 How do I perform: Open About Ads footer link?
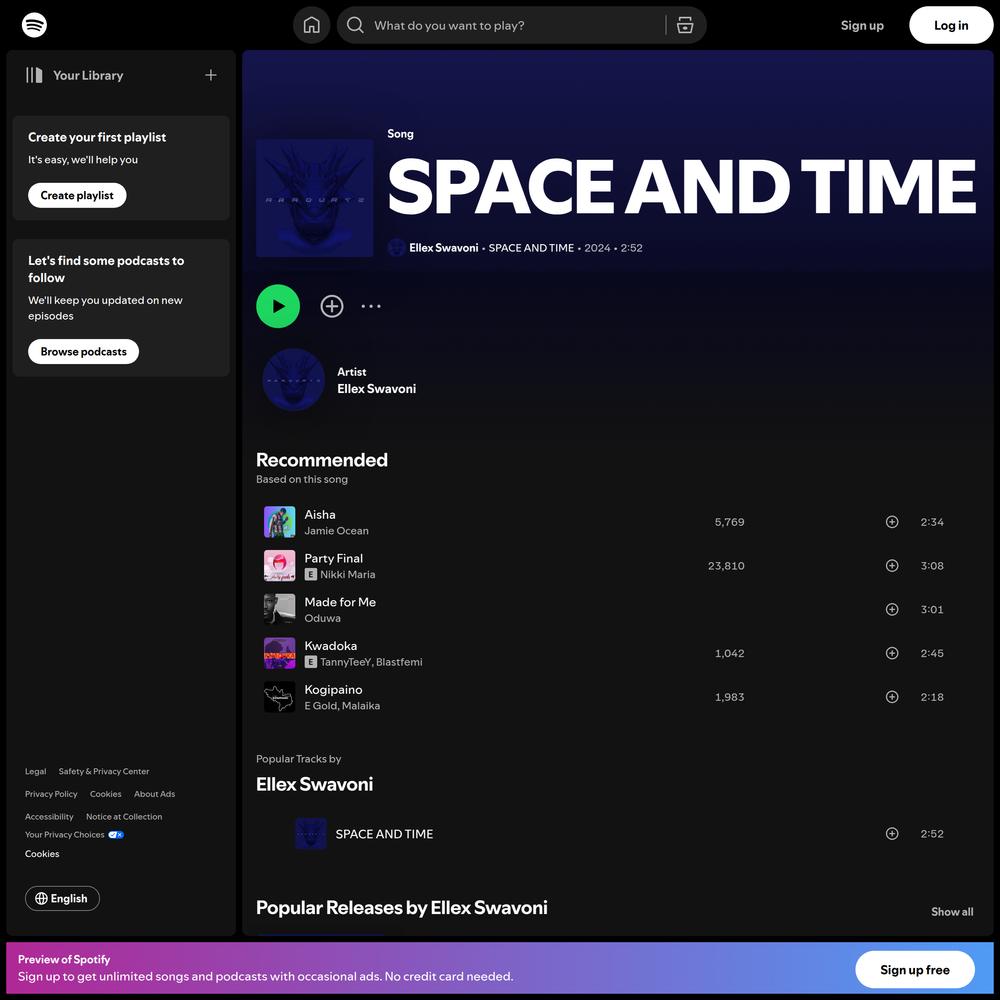(x=154, y=794)
